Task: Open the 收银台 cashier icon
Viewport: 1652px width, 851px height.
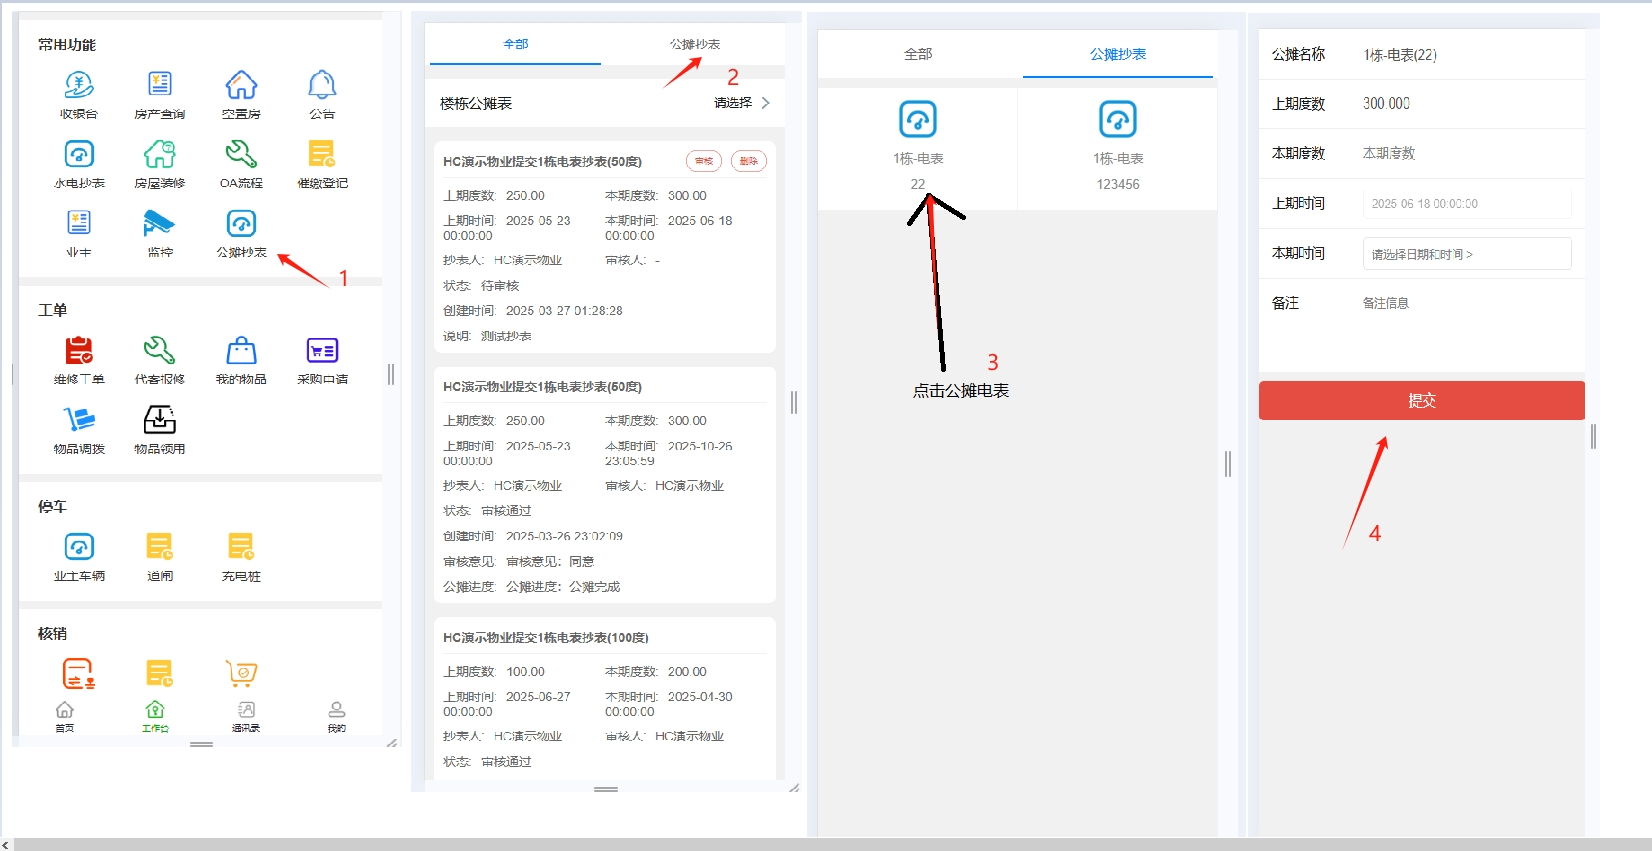Action: tap(79, 87)
